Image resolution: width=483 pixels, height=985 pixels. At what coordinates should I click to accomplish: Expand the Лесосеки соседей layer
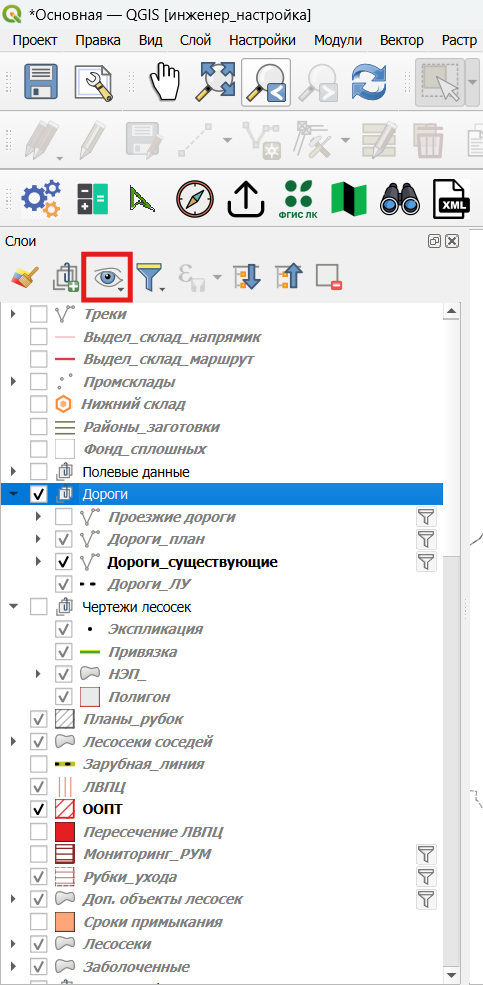[x=14, y=742]
